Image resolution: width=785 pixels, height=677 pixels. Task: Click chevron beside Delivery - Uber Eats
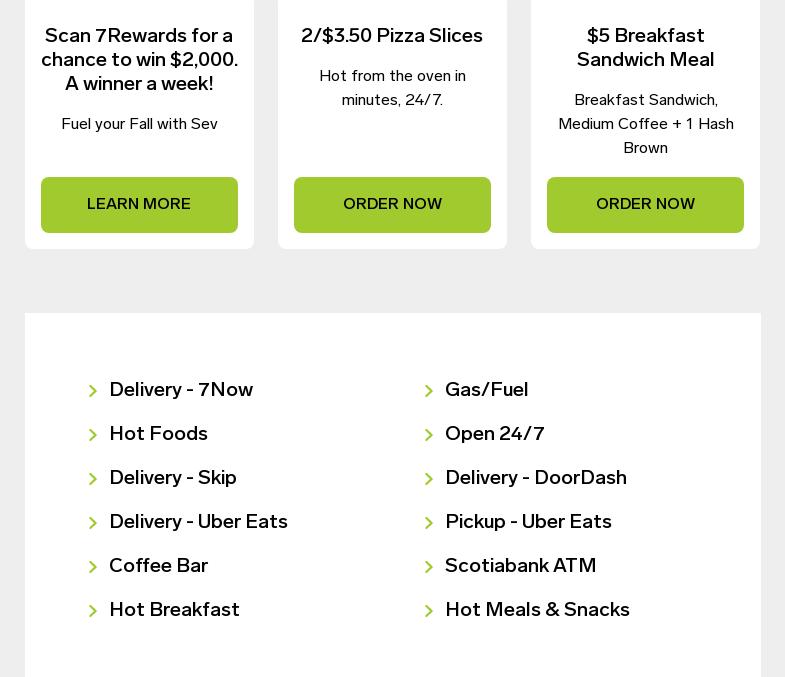[x=93, y=523]
